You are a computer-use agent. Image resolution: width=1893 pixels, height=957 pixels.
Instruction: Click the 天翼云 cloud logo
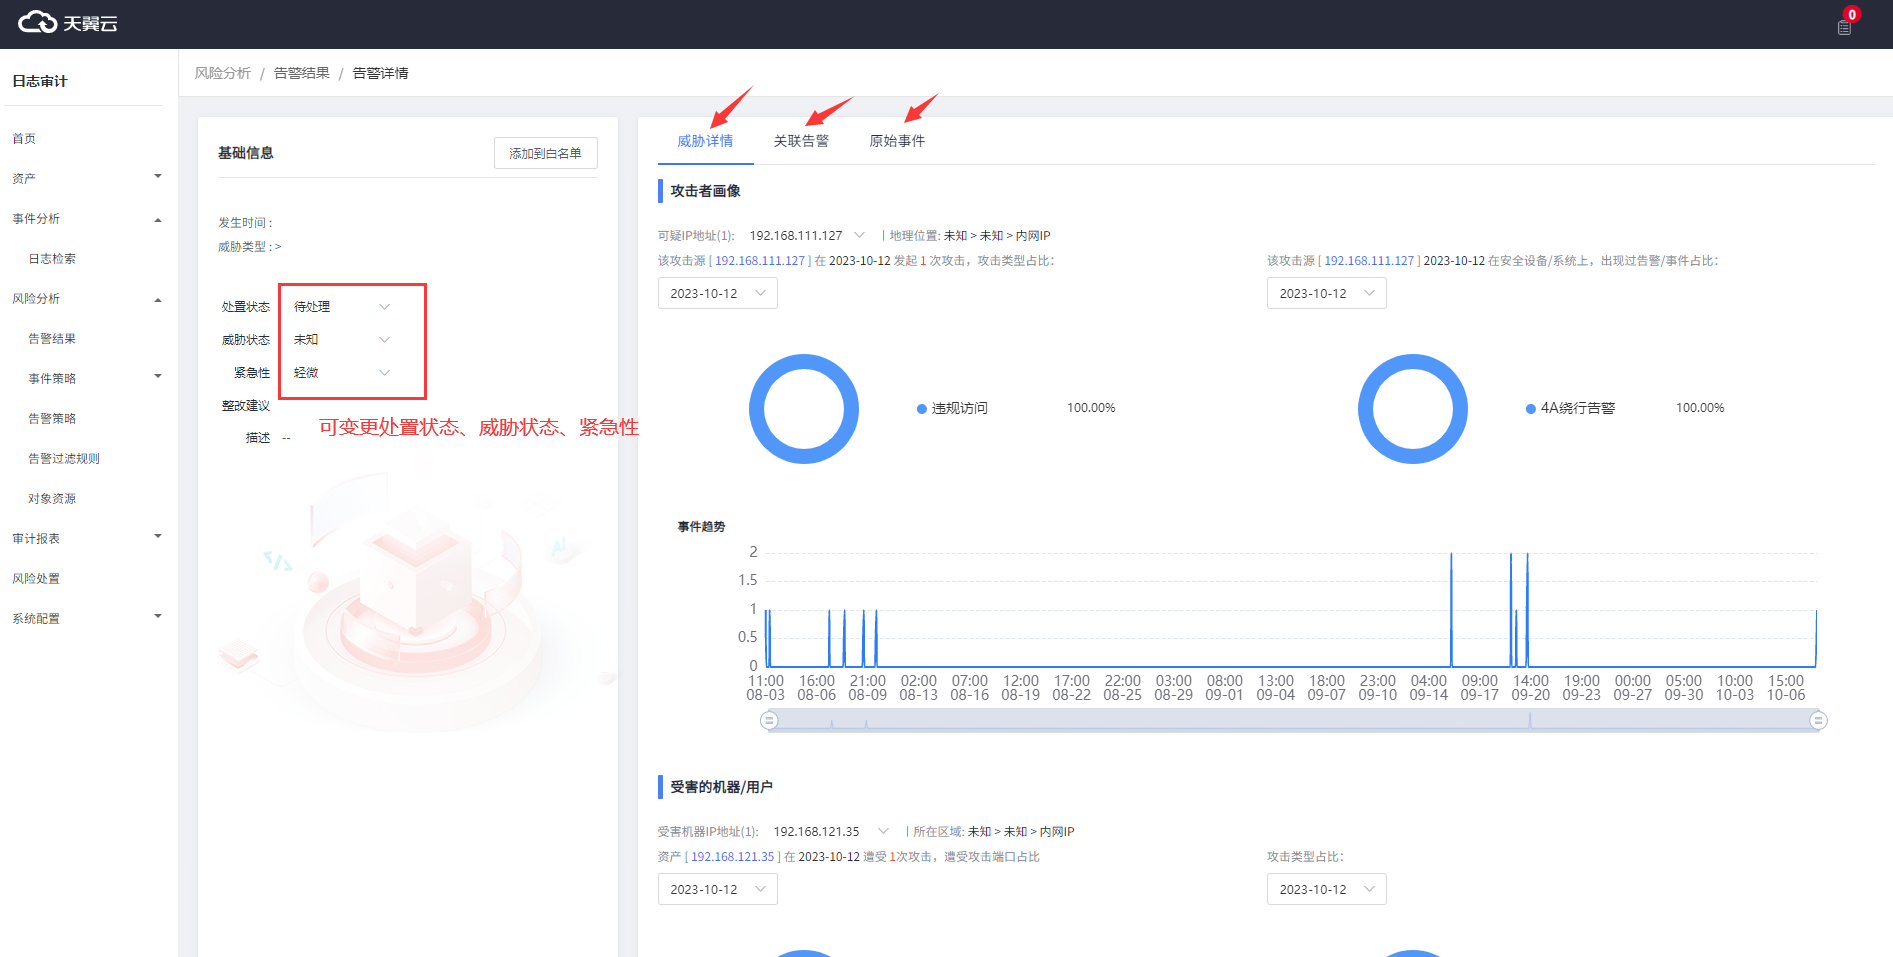67,23
